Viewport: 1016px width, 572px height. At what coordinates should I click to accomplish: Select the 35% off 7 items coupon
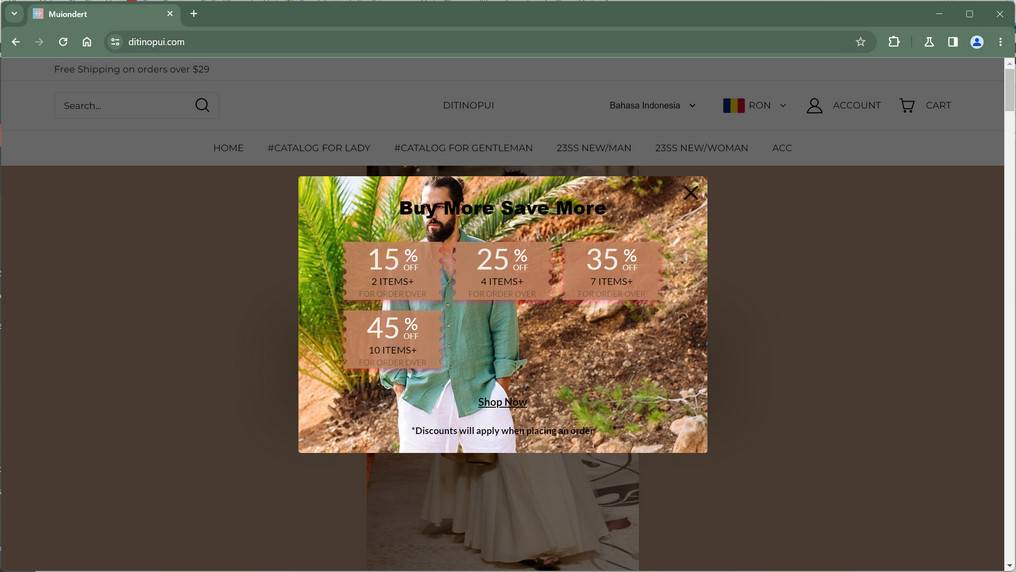[611, 271]
